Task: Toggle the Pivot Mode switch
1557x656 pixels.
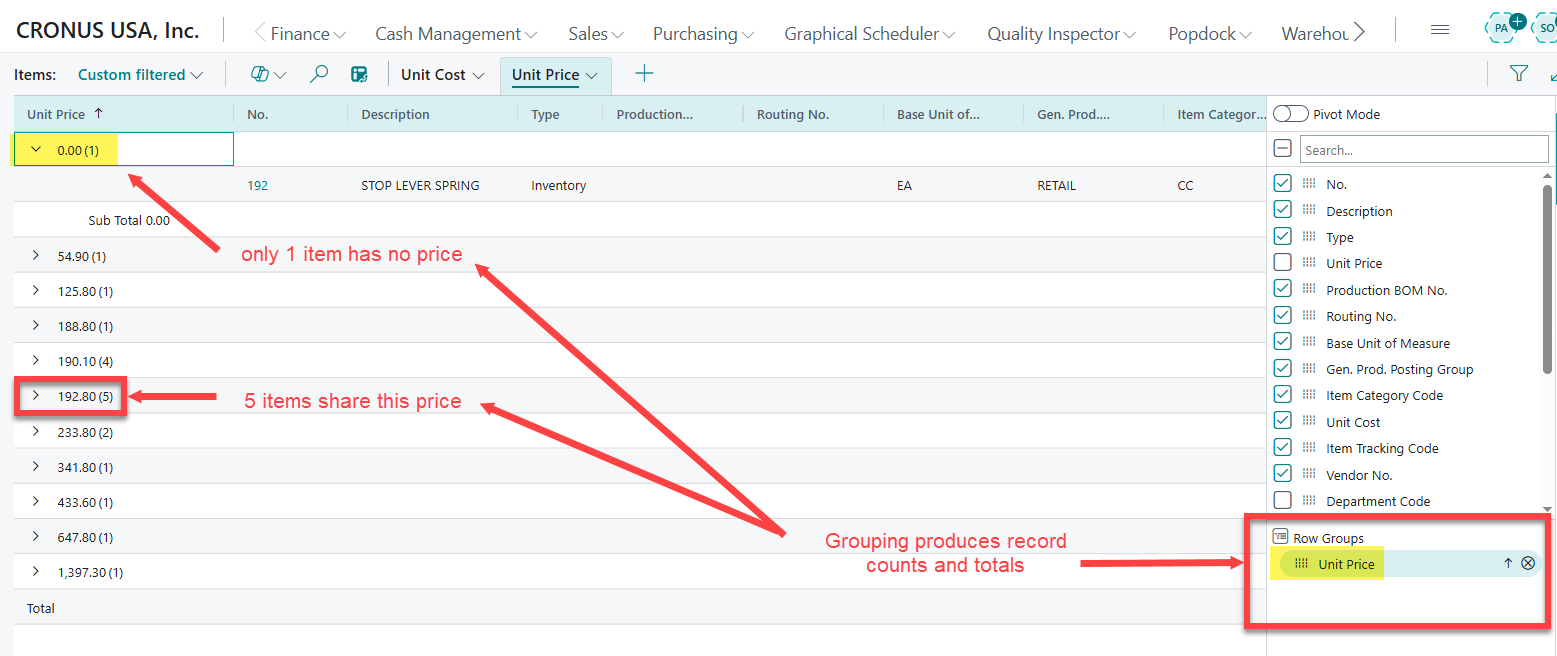Action: pos(1291,113)
